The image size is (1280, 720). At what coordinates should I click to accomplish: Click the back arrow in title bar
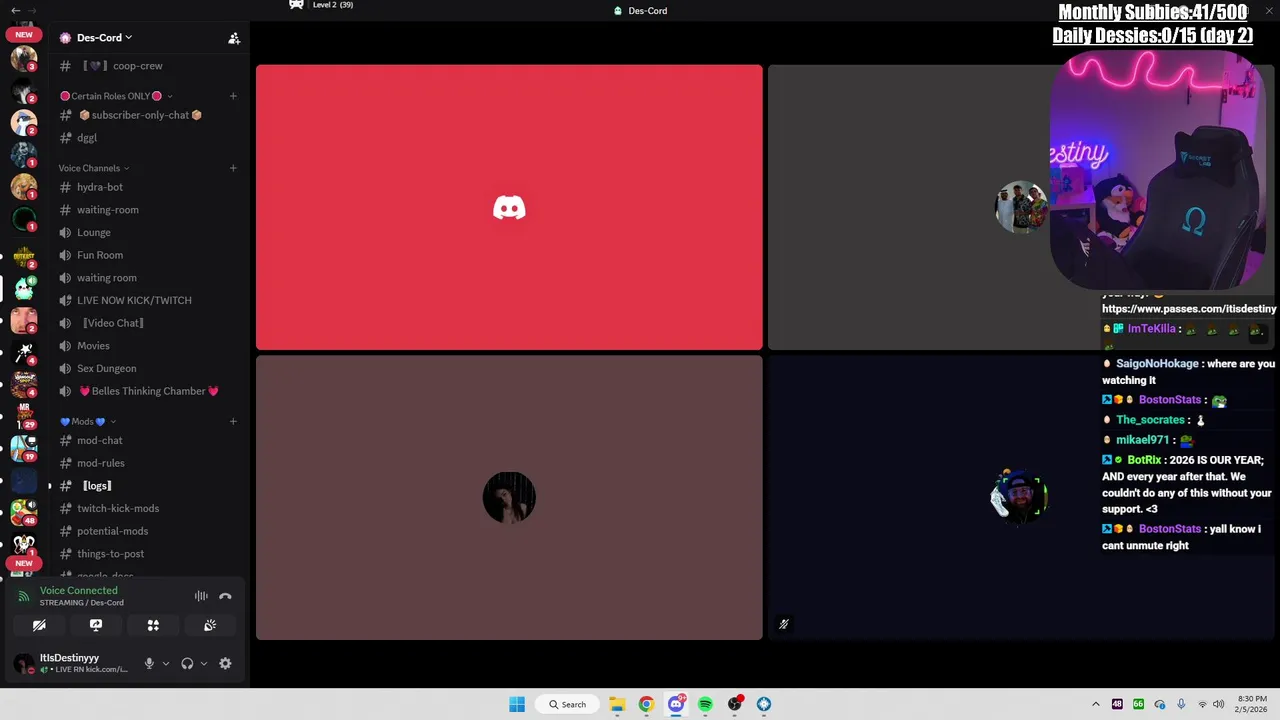tap(15, 10)
